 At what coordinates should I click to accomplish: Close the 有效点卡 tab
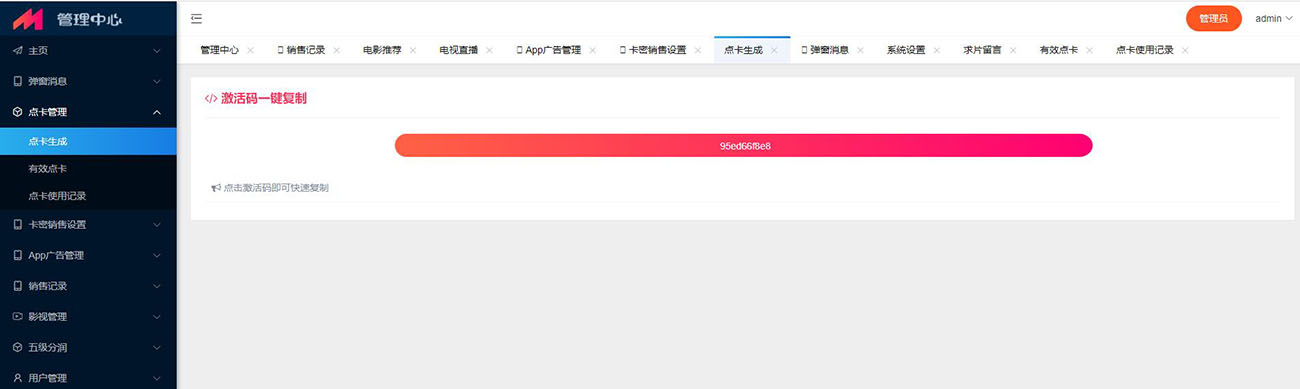coord(1090,50)
